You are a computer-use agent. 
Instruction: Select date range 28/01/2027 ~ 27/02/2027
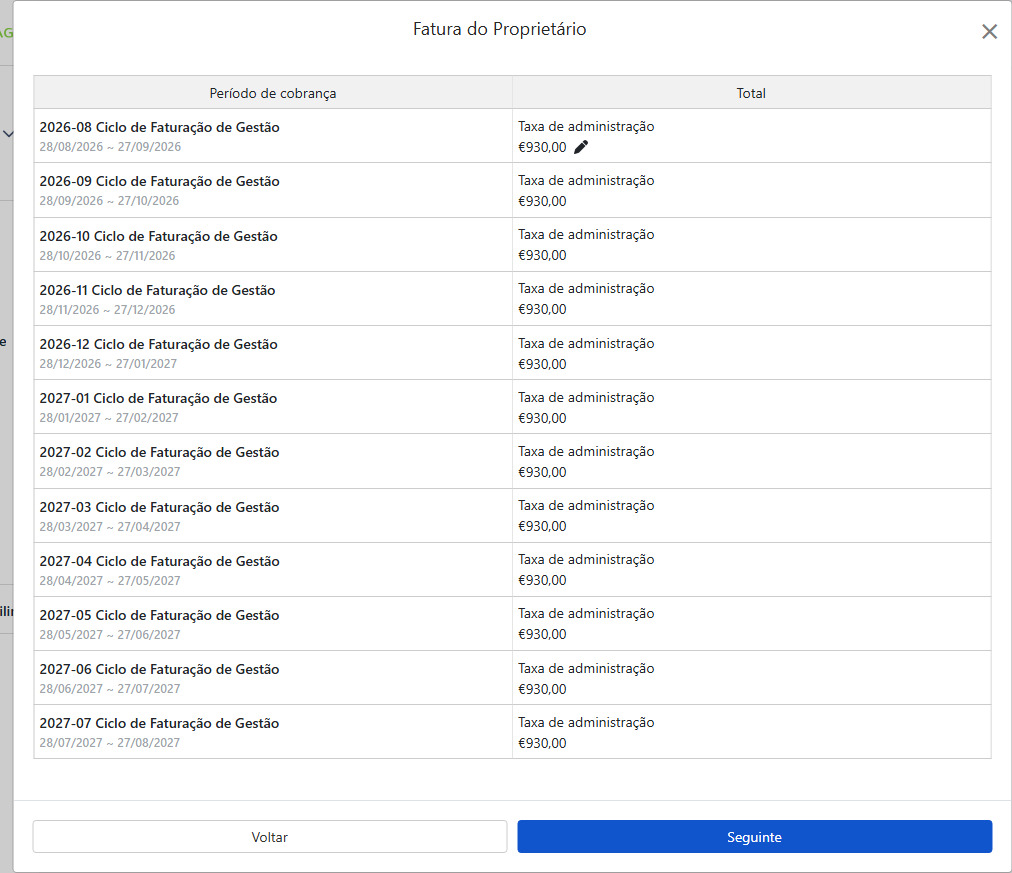pos(108,417)
